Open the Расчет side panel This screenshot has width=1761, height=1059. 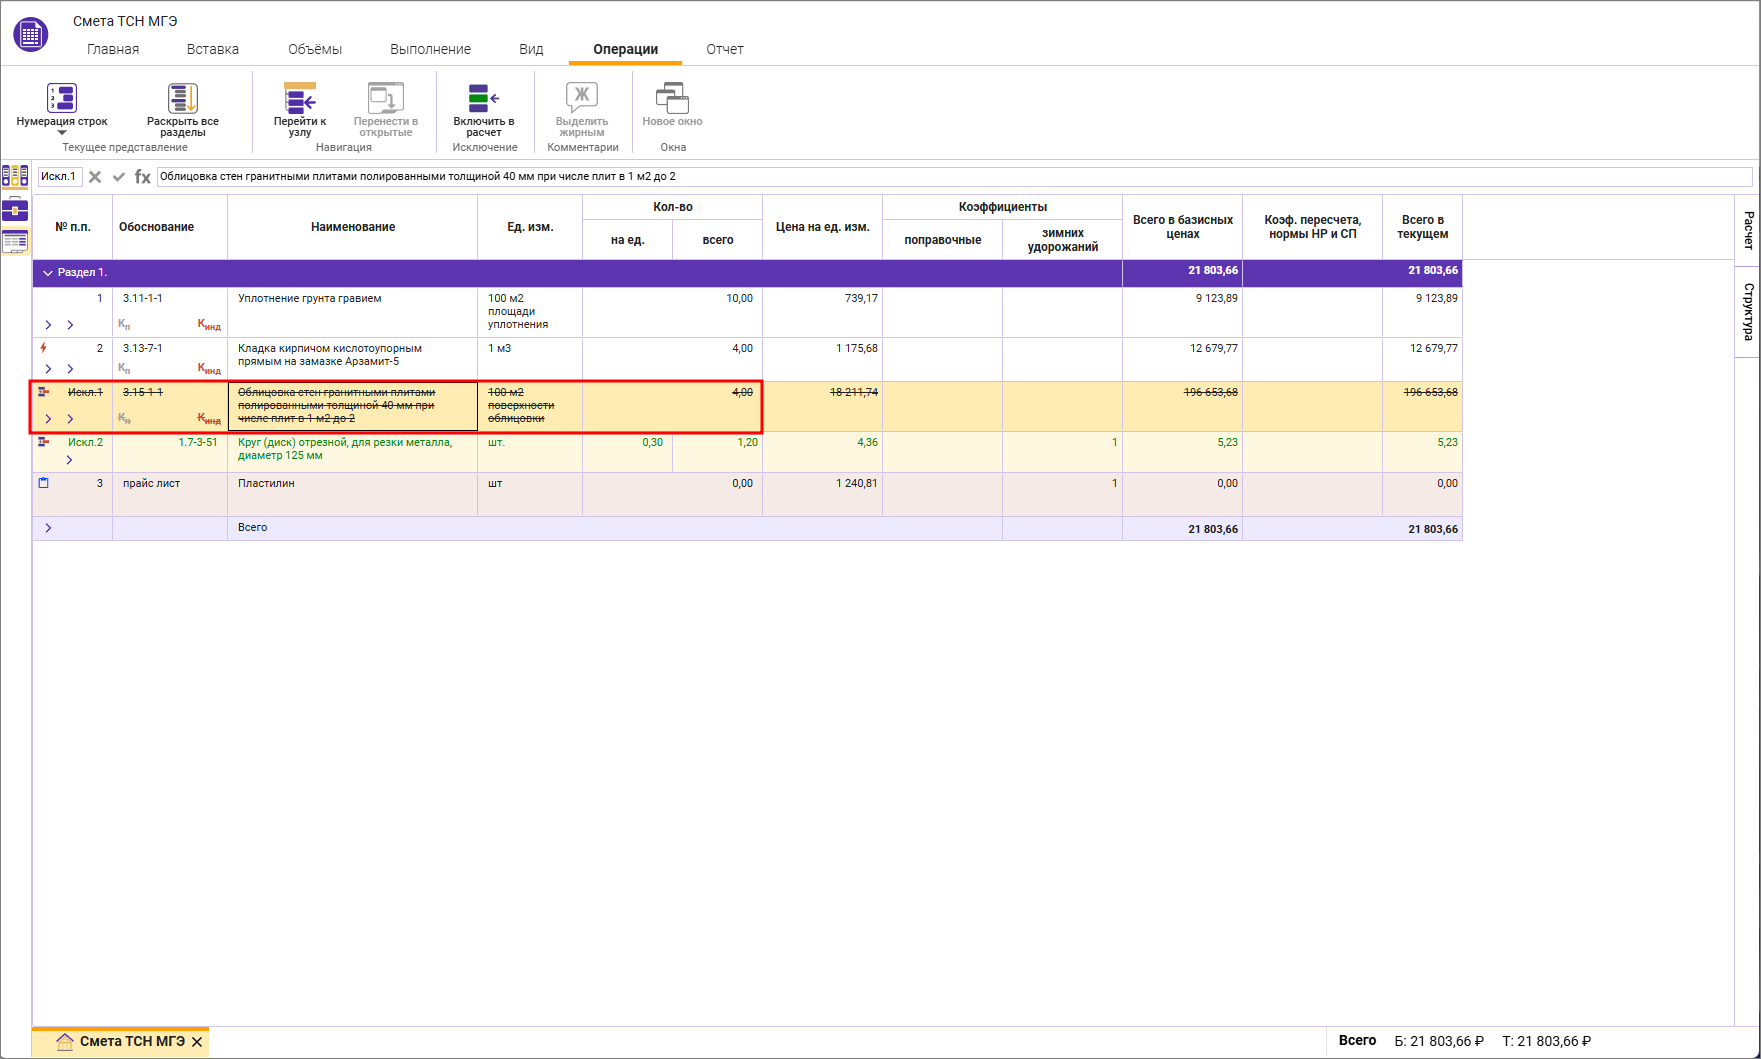tap(1747, 230)
